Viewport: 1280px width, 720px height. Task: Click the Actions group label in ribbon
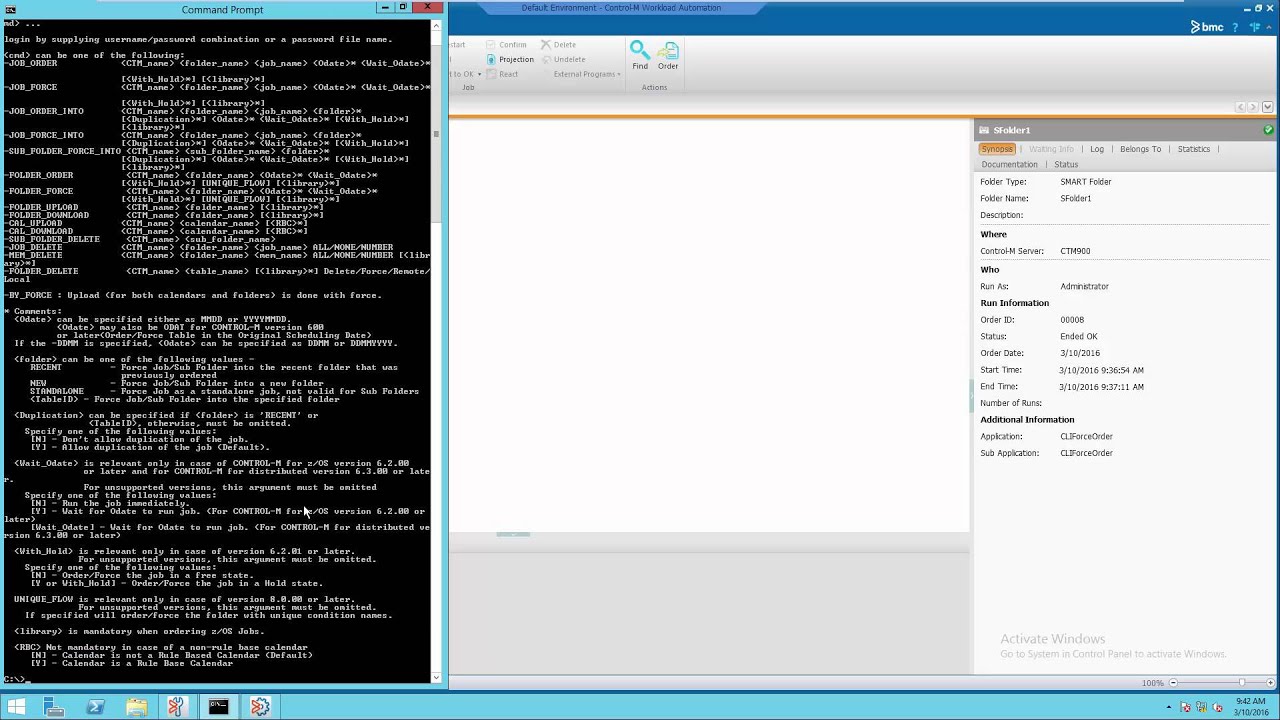654,88
